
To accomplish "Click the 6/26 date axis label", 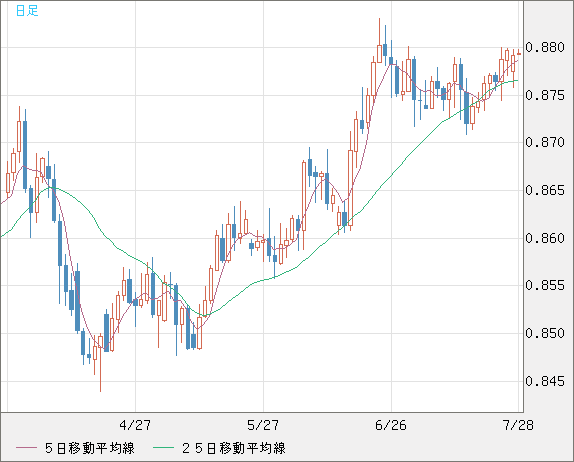I will [x=391, y=425].
